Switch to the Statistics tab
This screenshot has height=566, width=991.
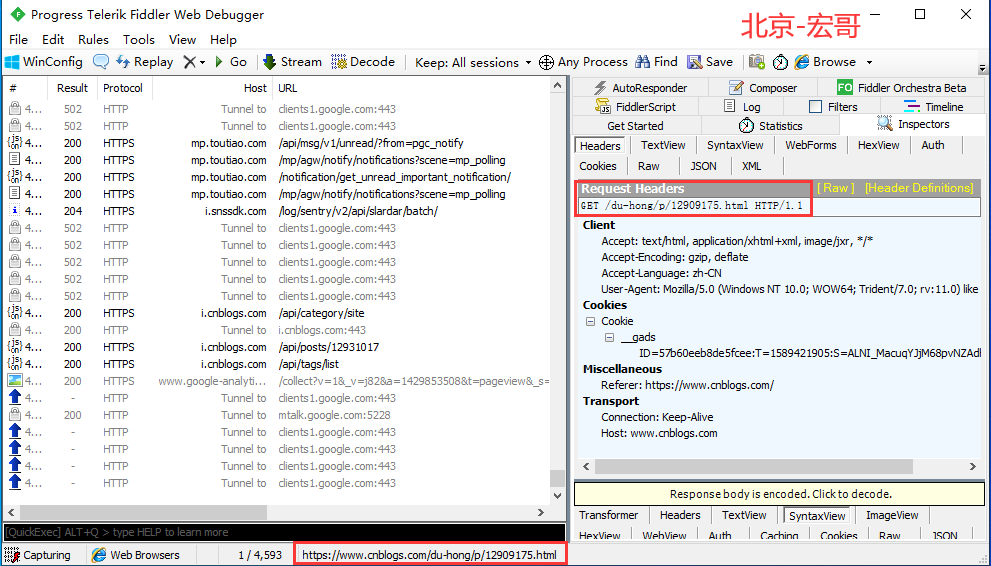point(770,126)
